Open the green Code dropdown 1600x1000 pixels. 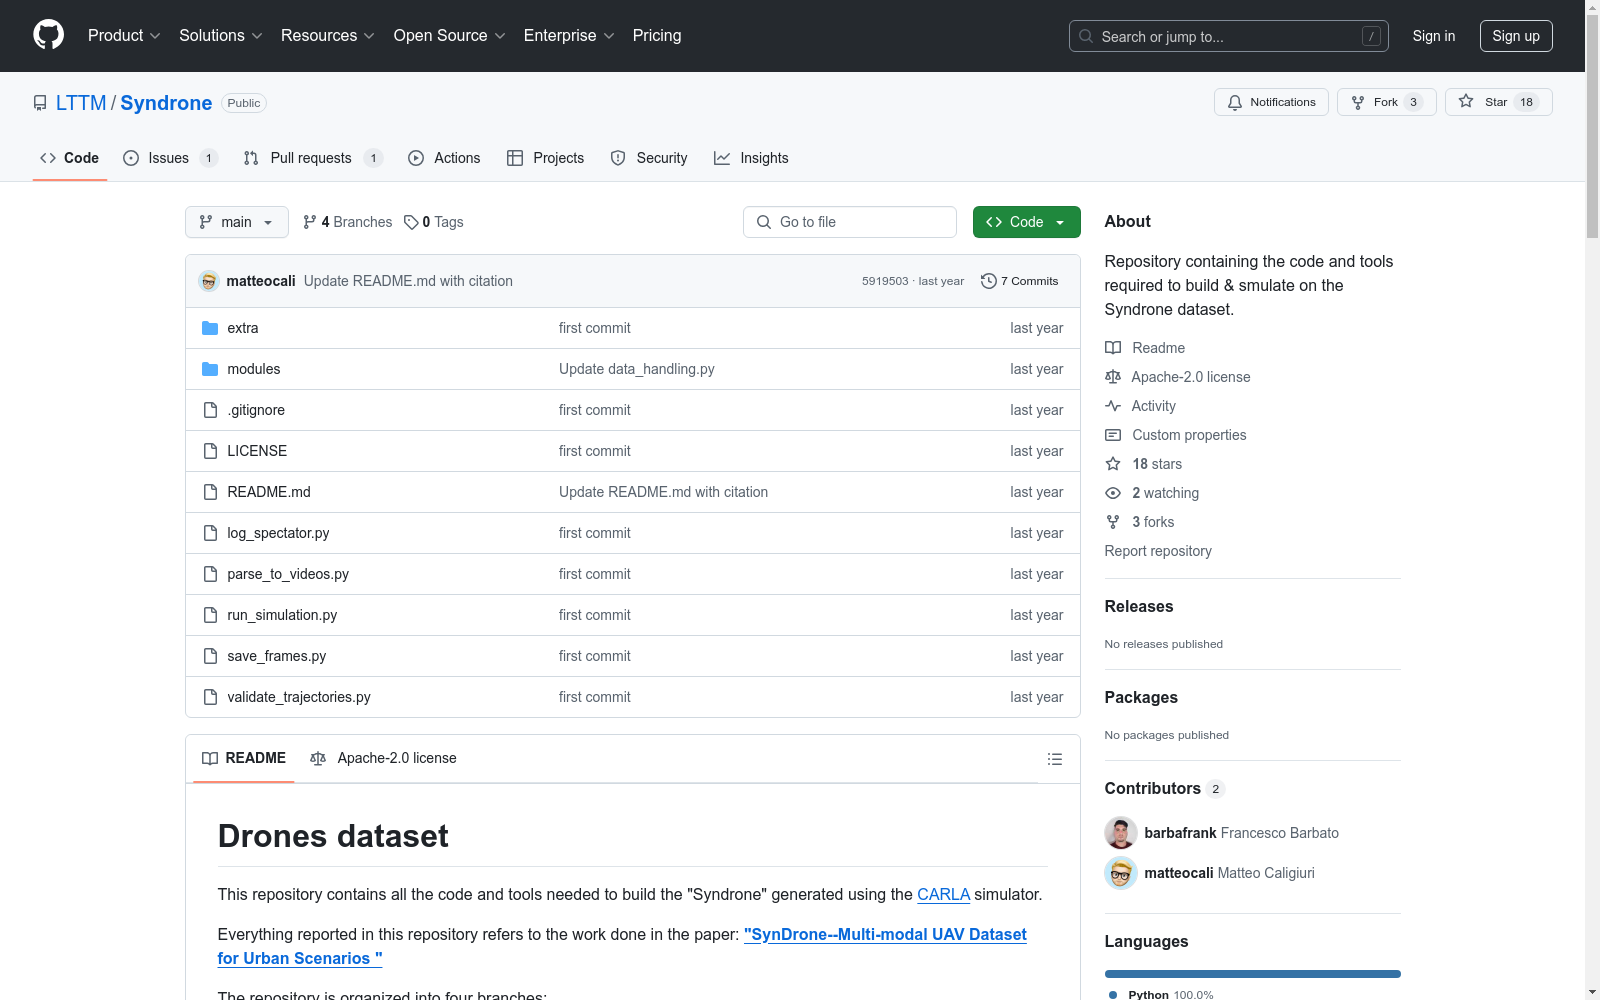point(1026,222)
